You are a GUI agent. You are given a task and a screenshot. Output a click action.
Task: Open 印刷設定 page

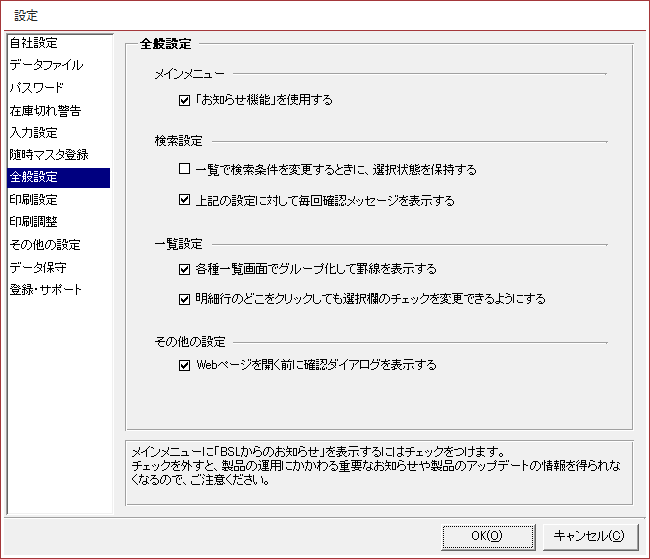[x=33, y=199]
